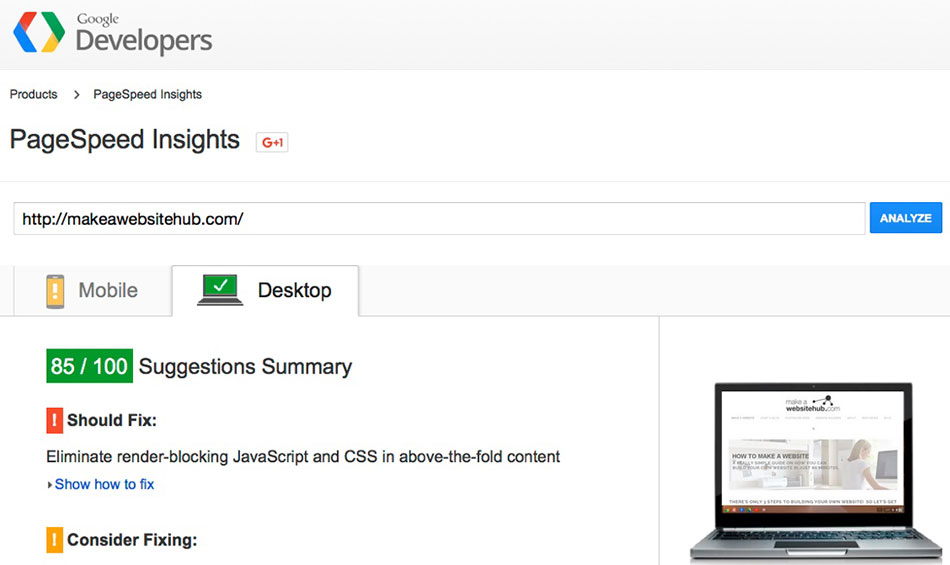Click the small triangle before Show how to fix
Screen dimensions: 950x565
point(50,485)
